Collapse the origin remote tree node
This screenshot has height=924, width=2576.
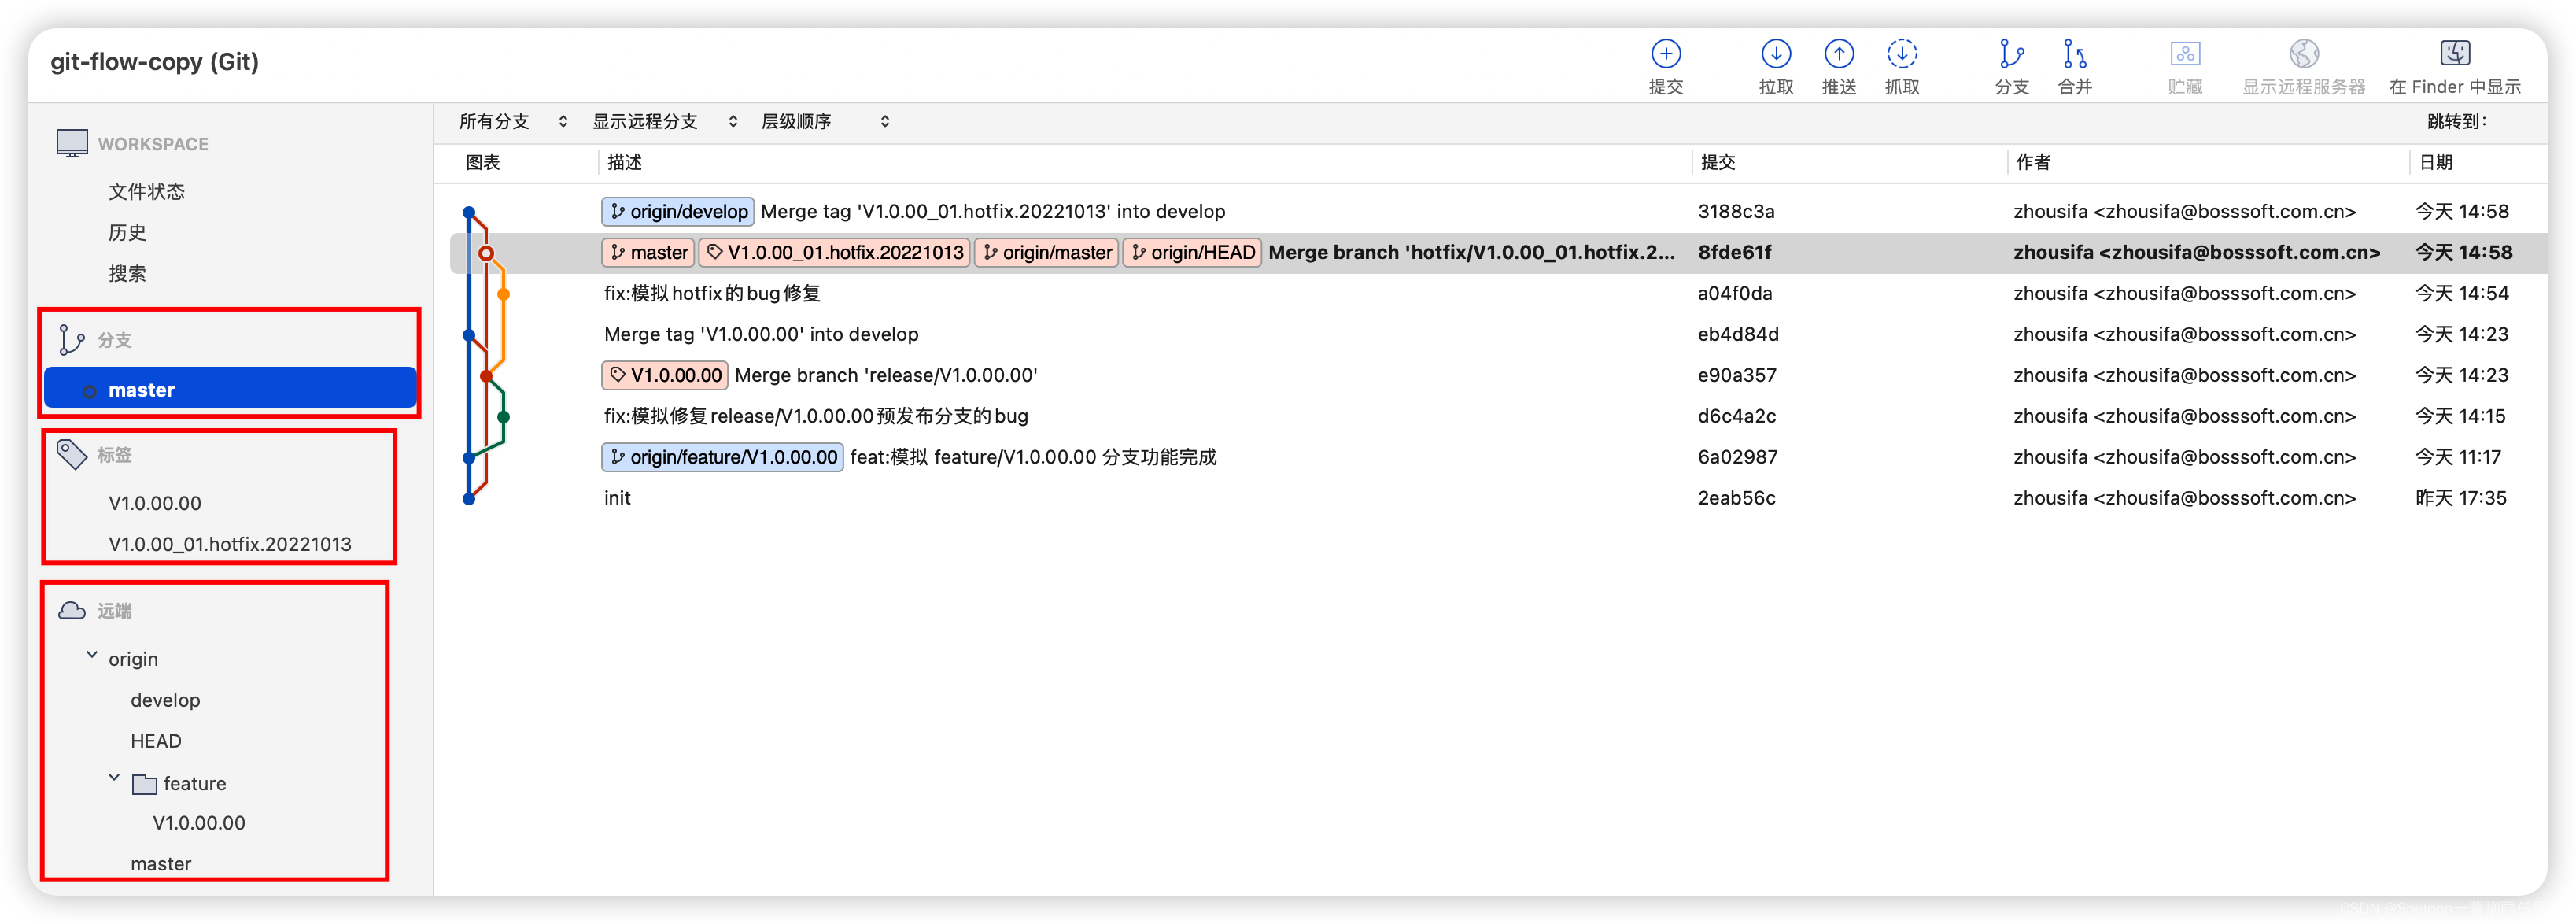coord(93,656)
